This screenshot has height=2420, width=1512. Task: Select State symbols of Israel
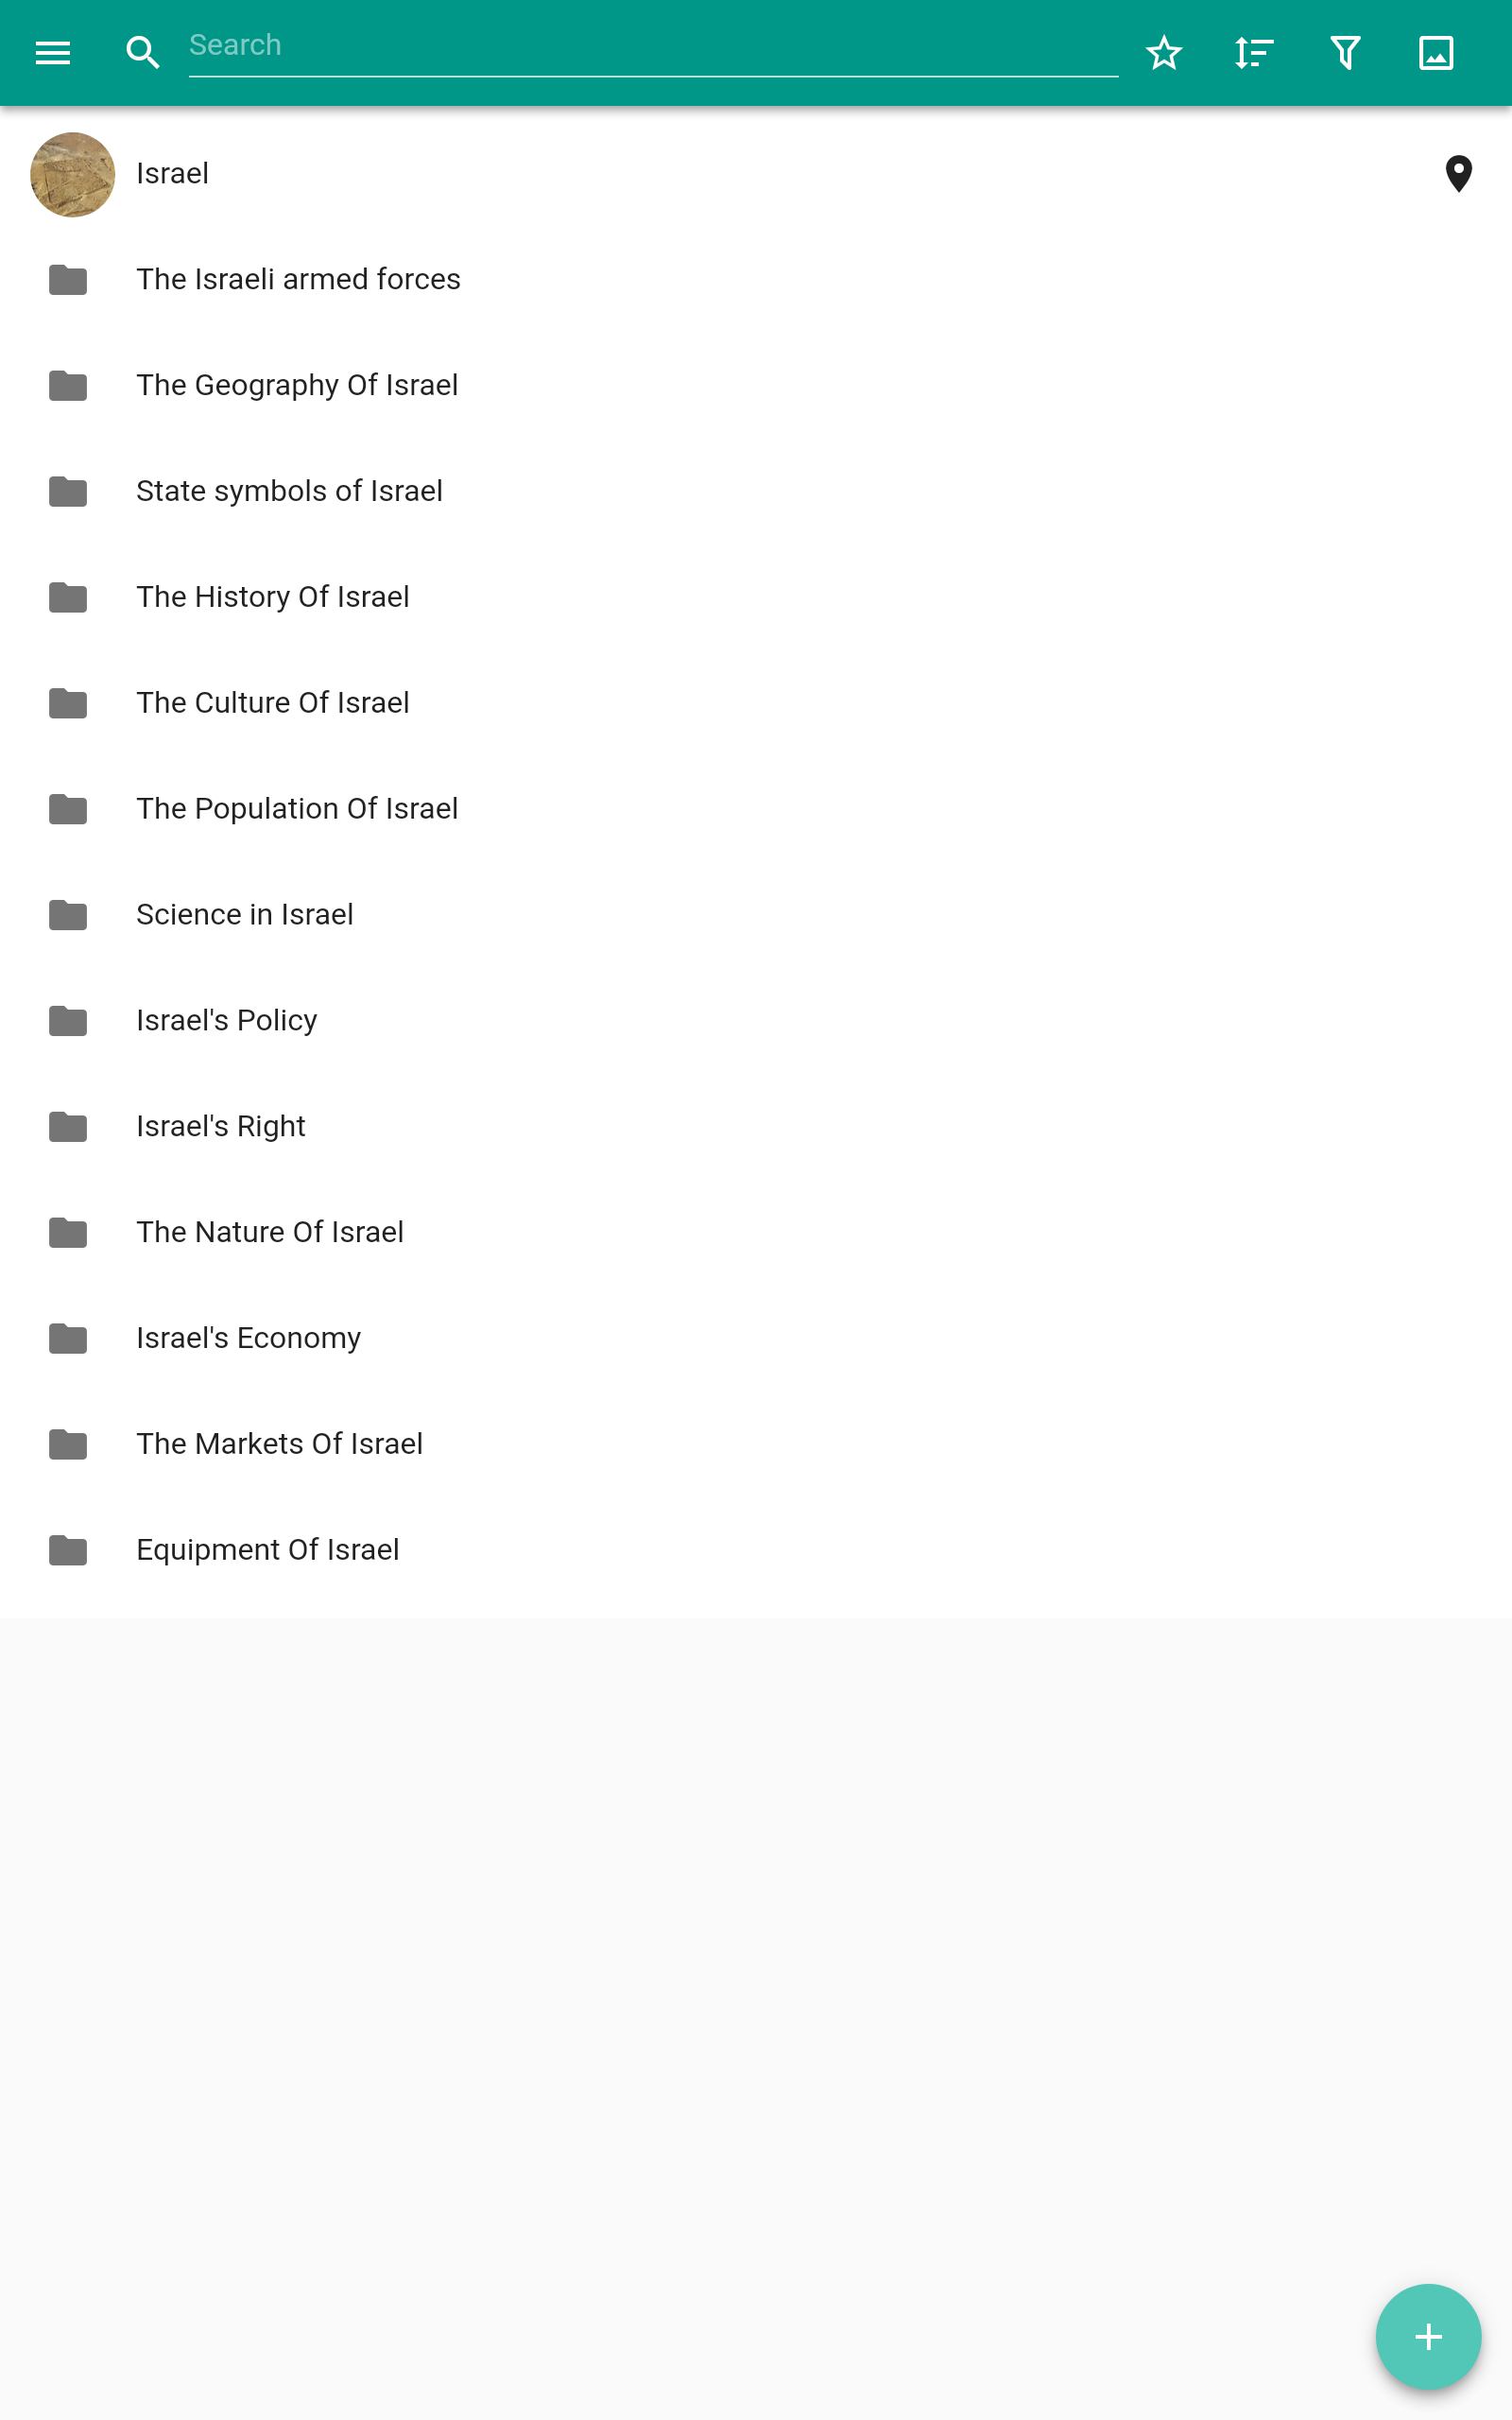[x=289, y=492]
